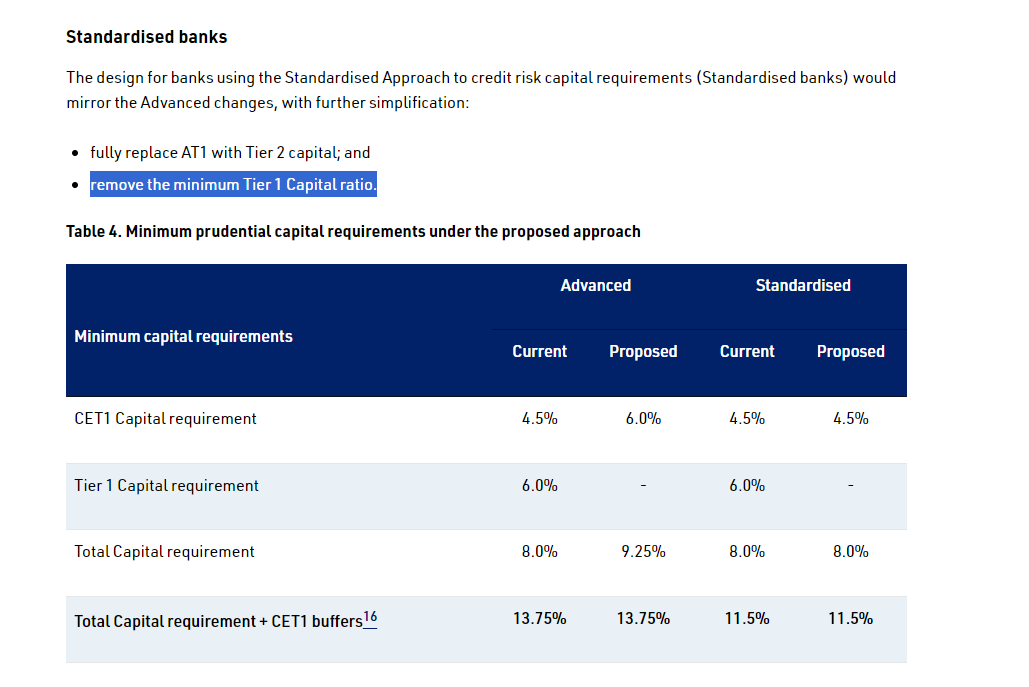Click the 'fully replace AT1 with Tier 2 capital' bullet
Viewport: 1029px width, 687px height.
point(230,153)
